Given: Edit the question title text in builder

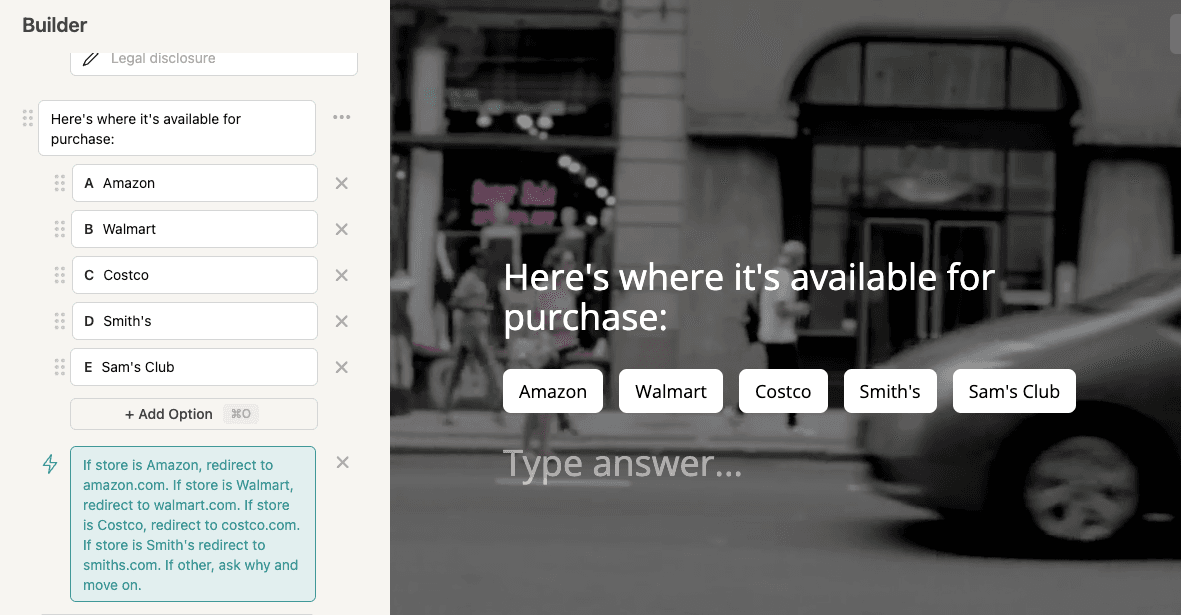Looking at the screenshot, I should [177, 128].
